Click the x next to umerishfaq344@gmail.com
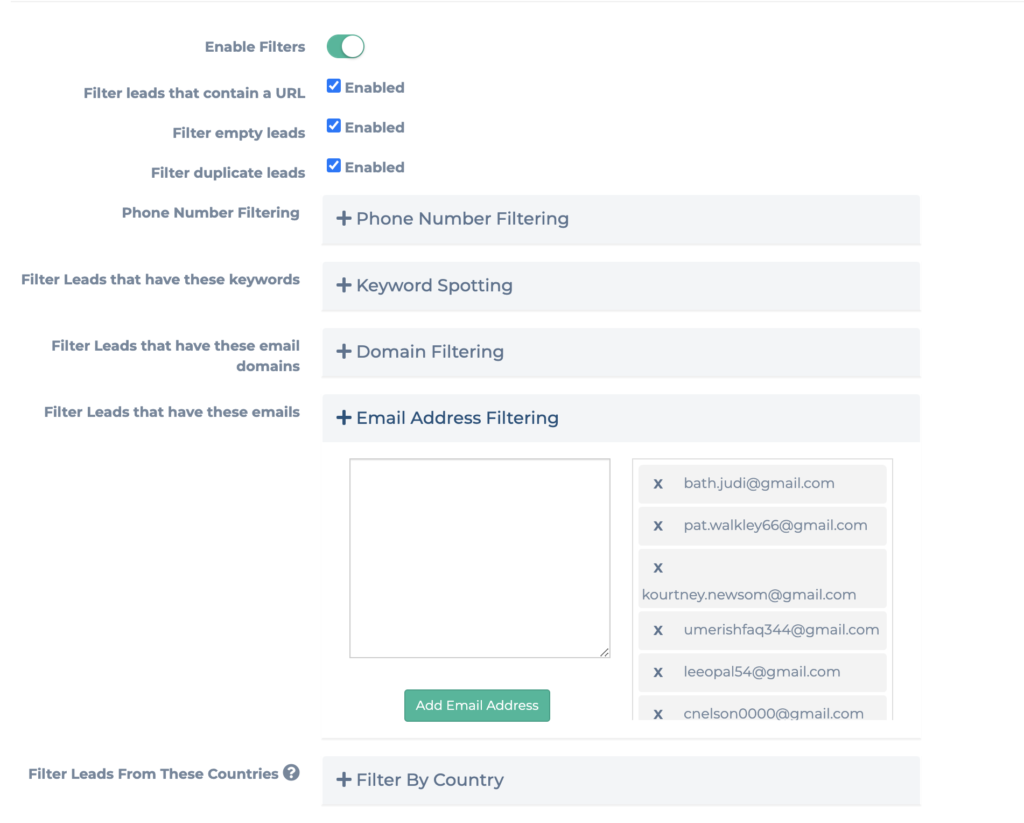The height and width of the screenshot is (823, 1024). tap(658, 631)
